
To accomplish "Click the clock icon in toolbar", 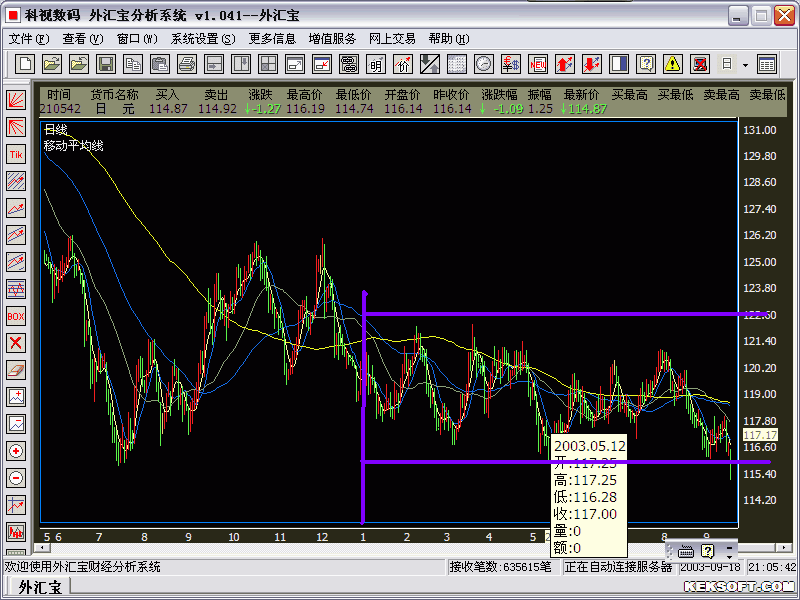I will pos(484,64).
